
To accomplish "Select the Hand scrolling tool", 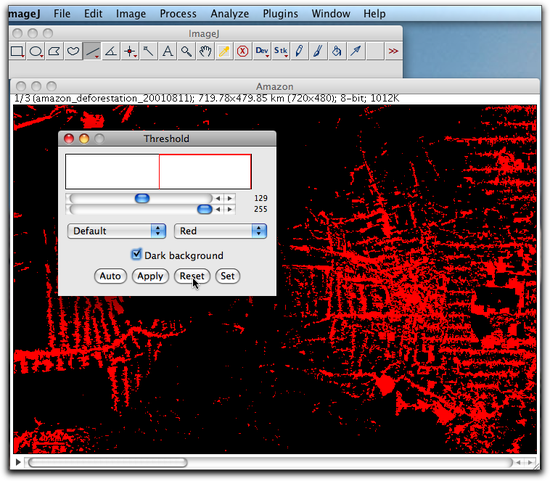I will (205, 52).
